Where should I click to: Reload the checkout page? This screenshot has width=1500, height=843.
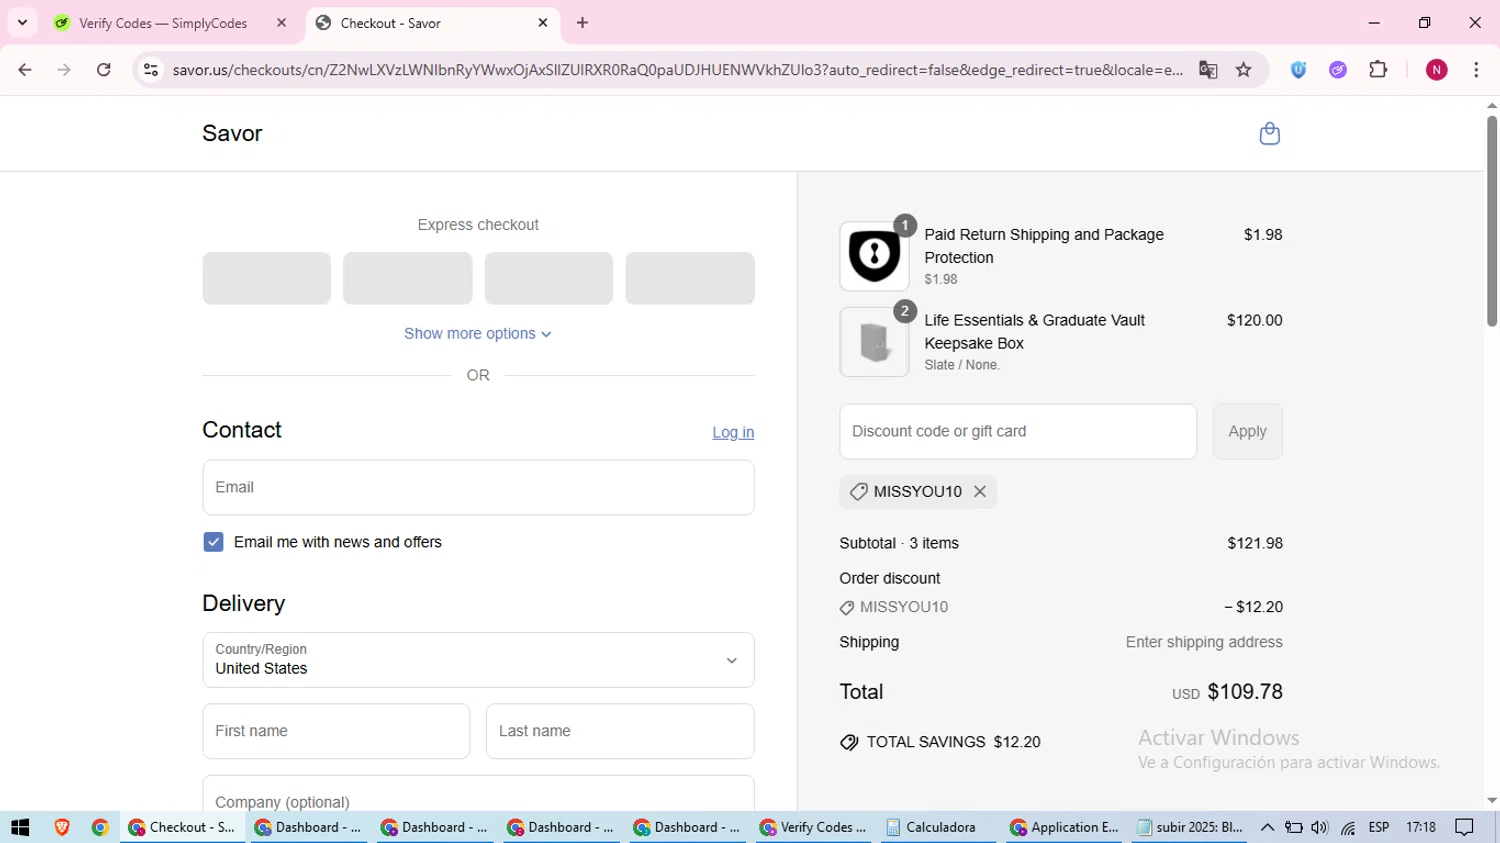pos(104,70)
